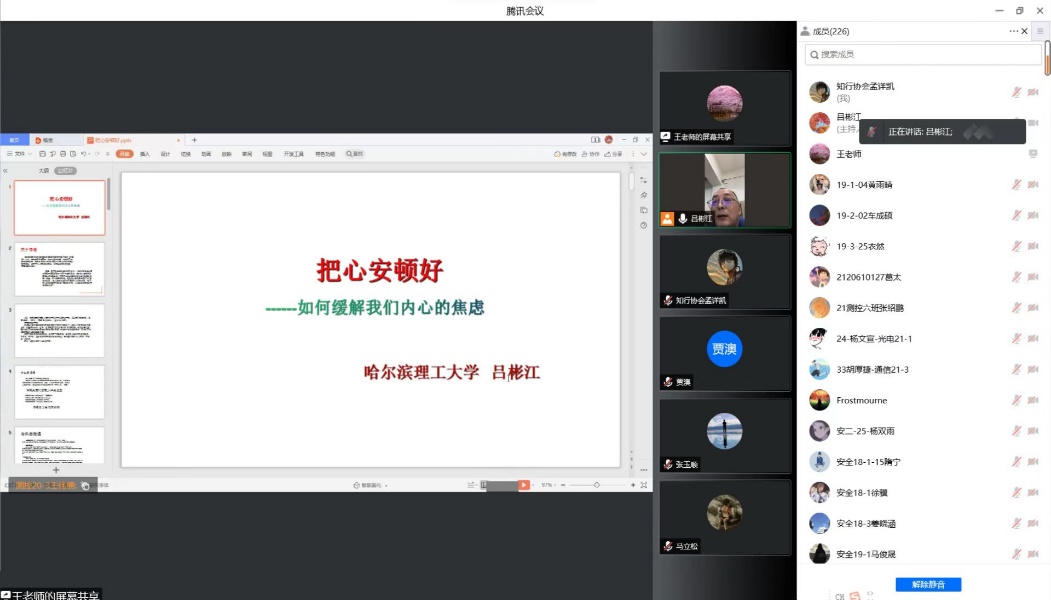
Task: Click the screen share icon beside 王老师
Action: pyautogui.click(x=1032, y=154)
